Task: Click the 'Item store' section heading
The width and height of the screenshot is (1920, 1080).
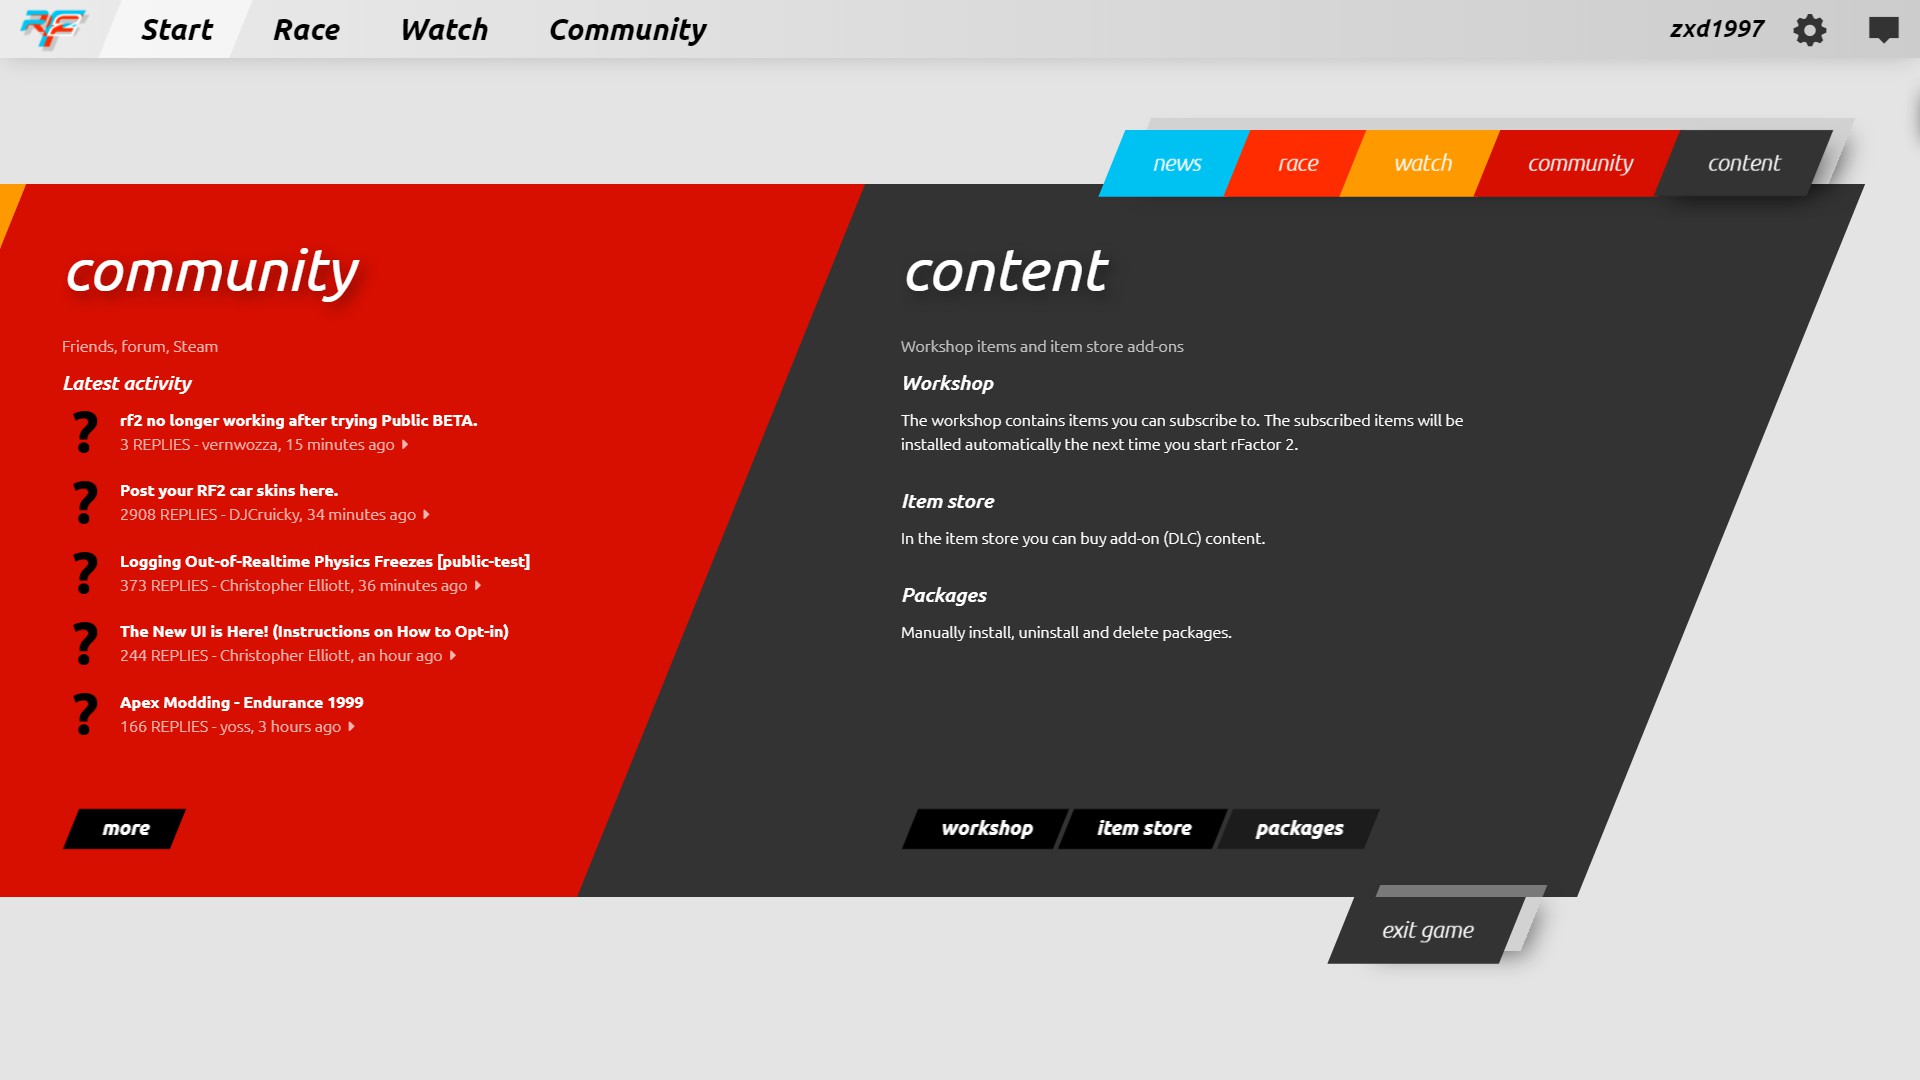Action: 947,501
